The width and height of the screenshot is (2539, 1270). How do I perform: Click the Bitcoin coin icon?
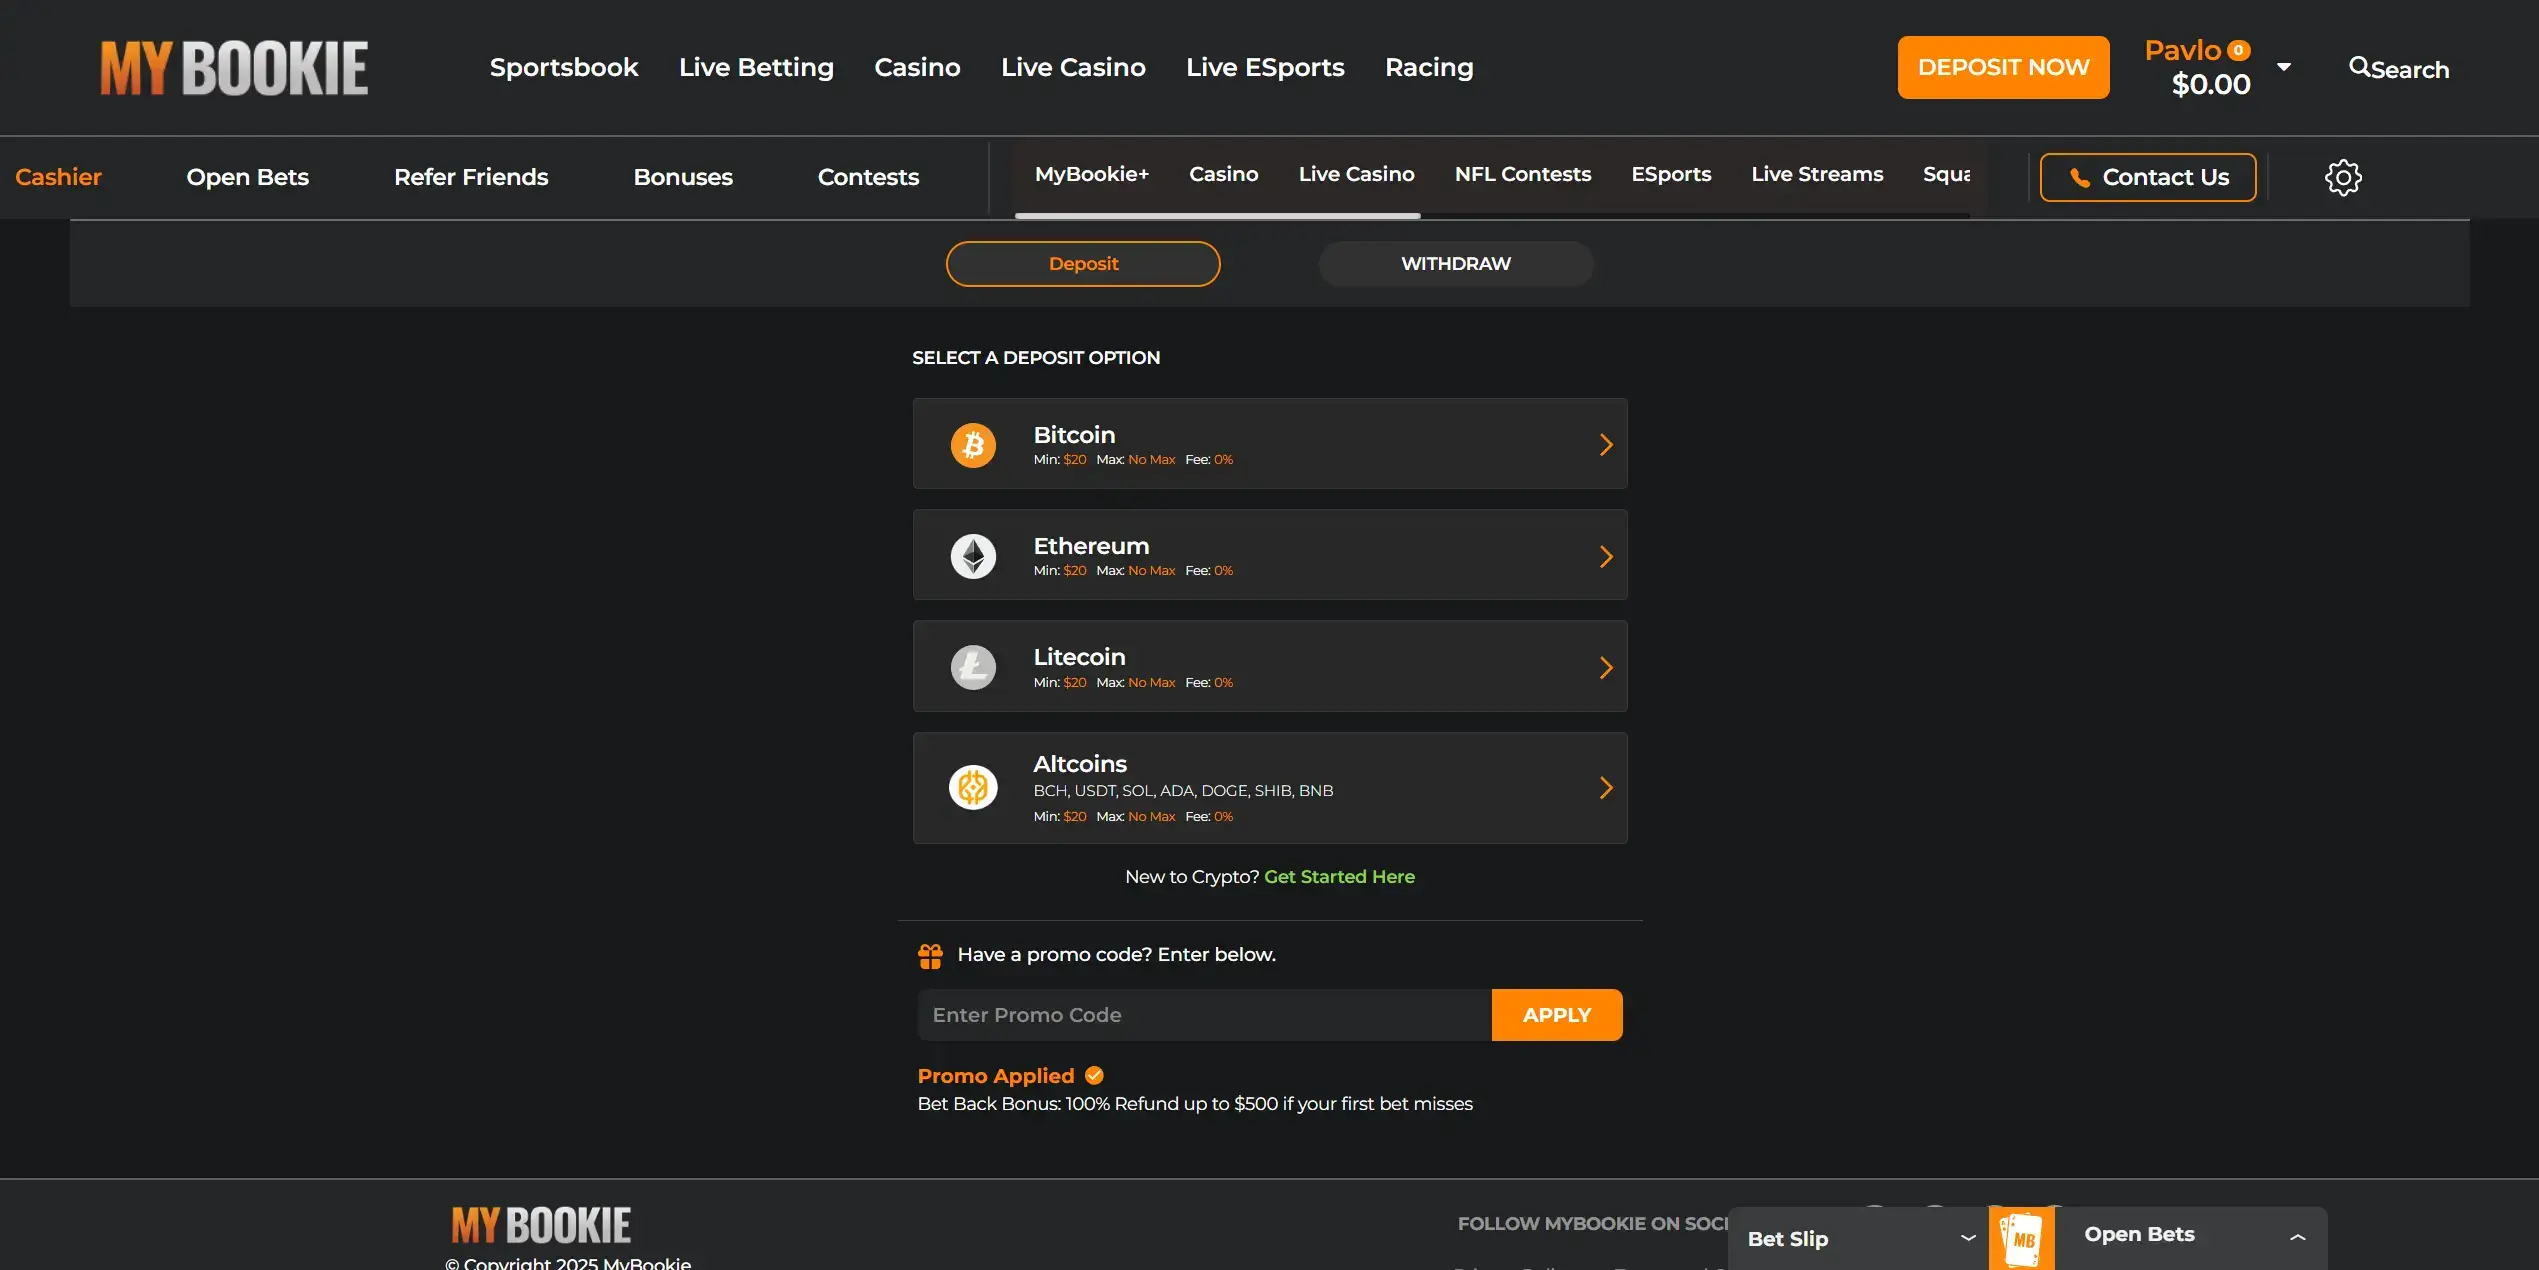pyautogui.click(x=973, y=445)
